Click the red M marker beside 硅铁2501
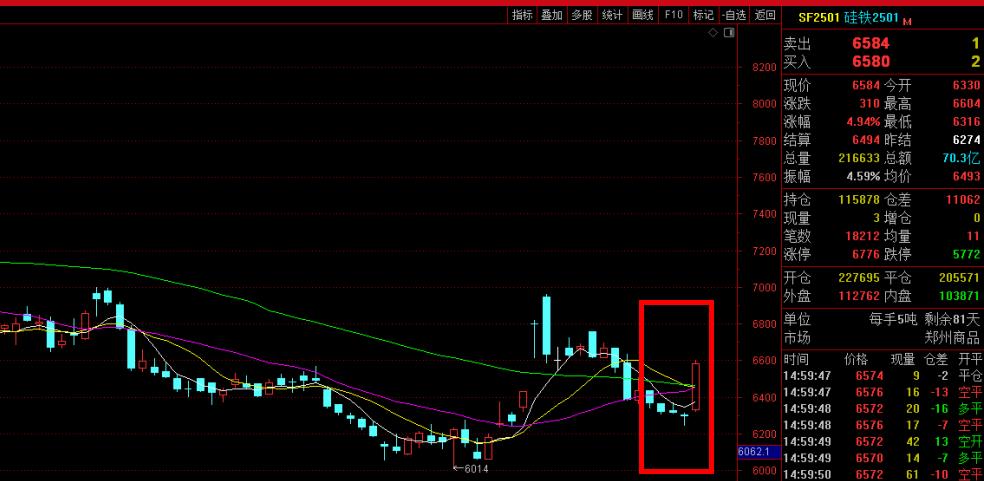 [x=907, y=19]
